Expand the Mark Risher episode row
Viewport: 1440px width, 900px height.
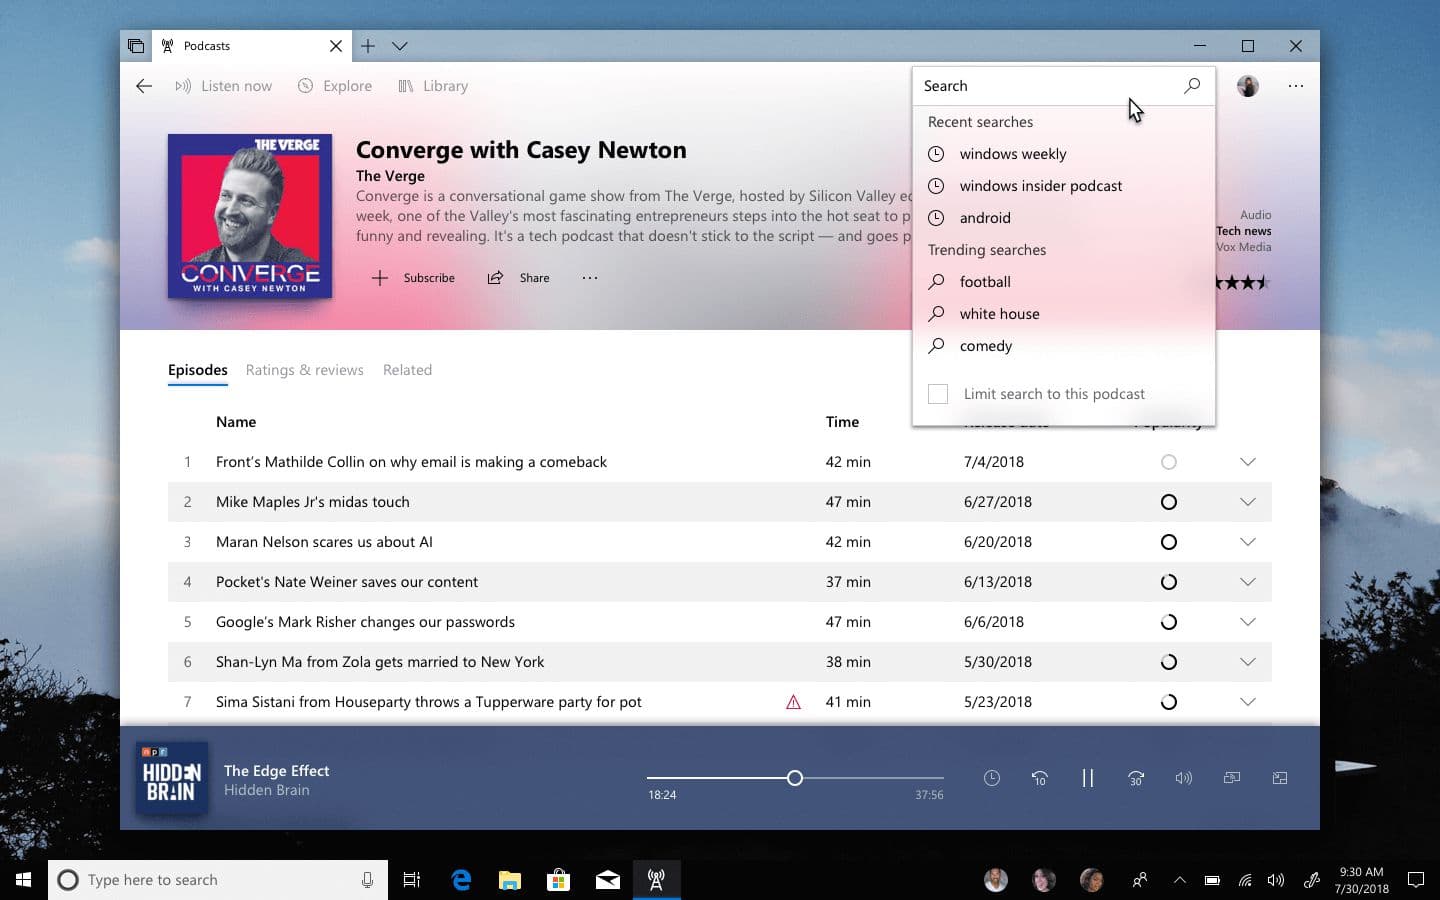[1248, 622]
